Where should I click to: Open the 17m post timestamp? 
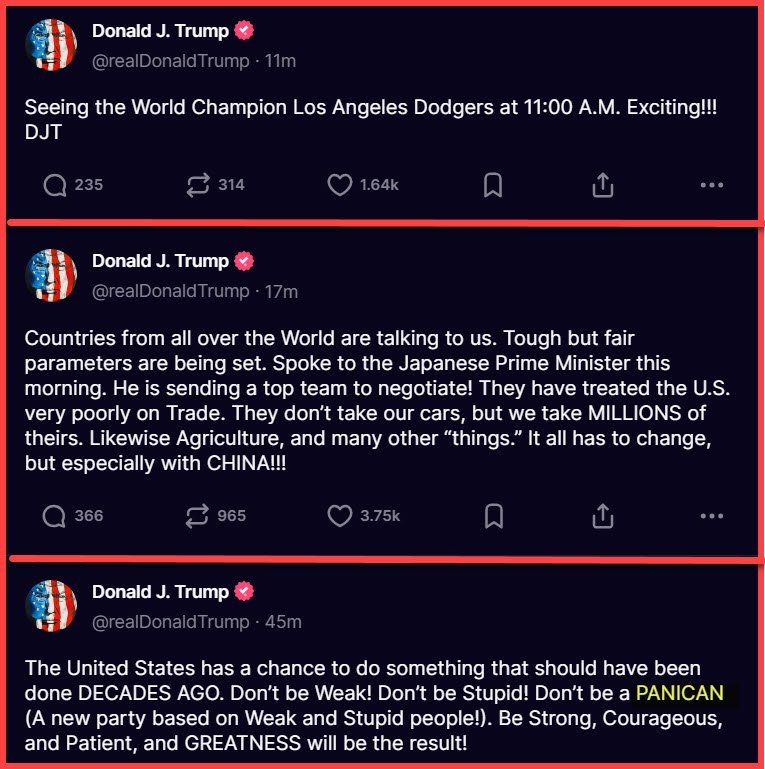click(281, 292)
